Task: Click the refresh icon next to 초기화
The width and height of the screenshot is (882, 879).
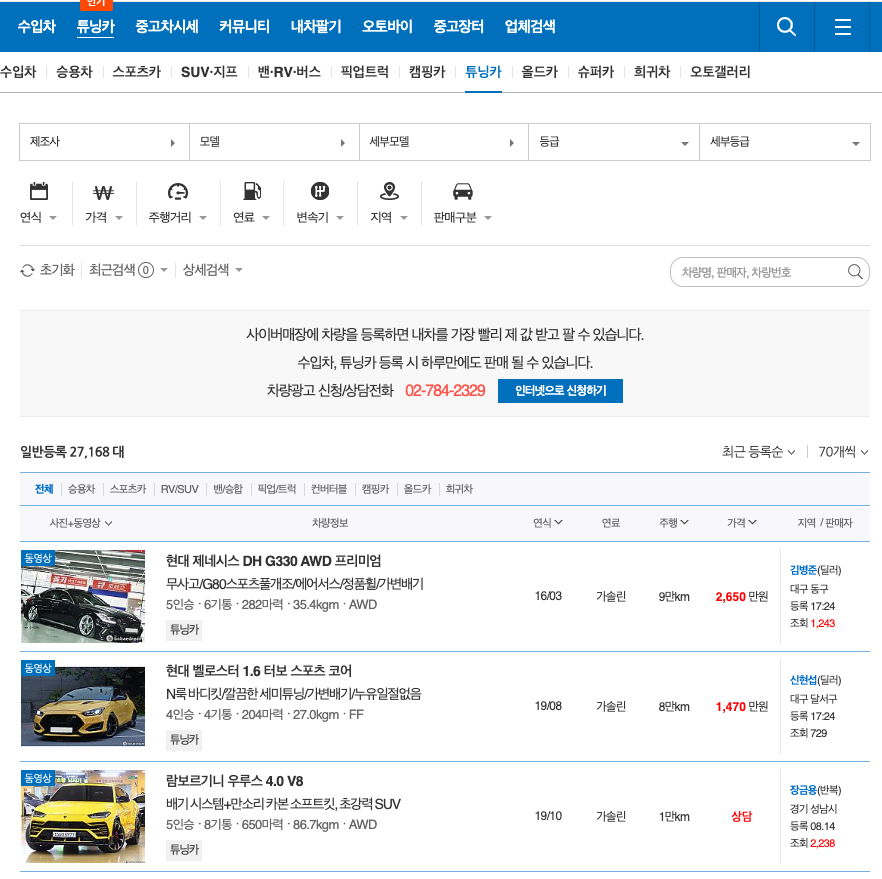Action: [28, 271]
